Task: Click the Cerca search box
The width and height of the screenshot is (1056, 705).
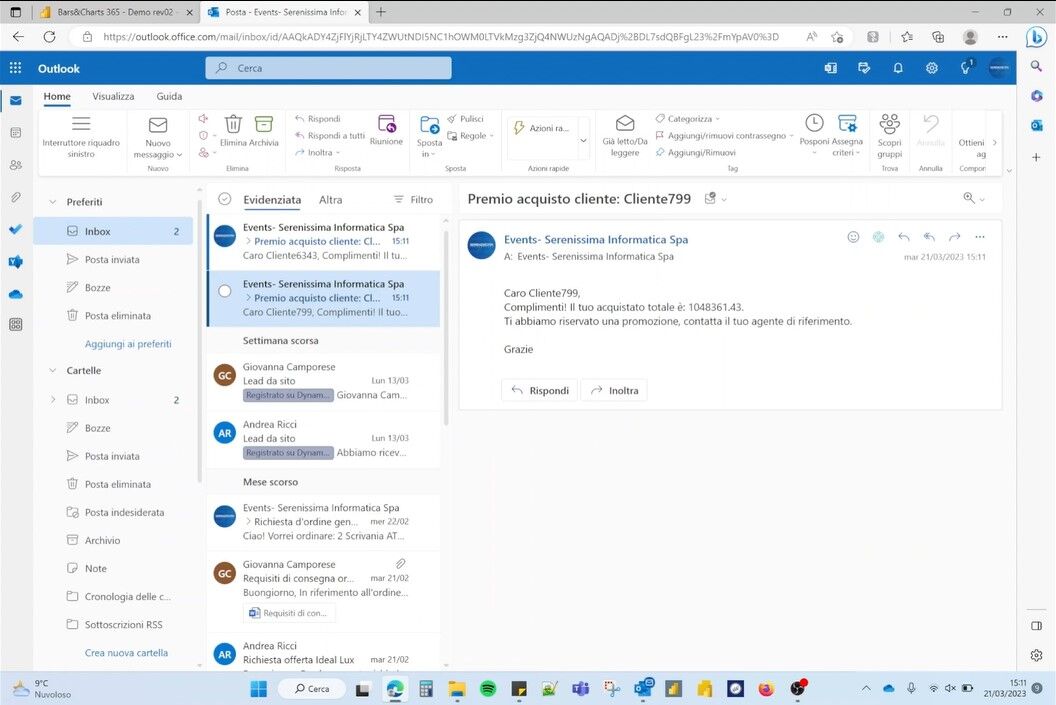Action: tap(328, 68)
